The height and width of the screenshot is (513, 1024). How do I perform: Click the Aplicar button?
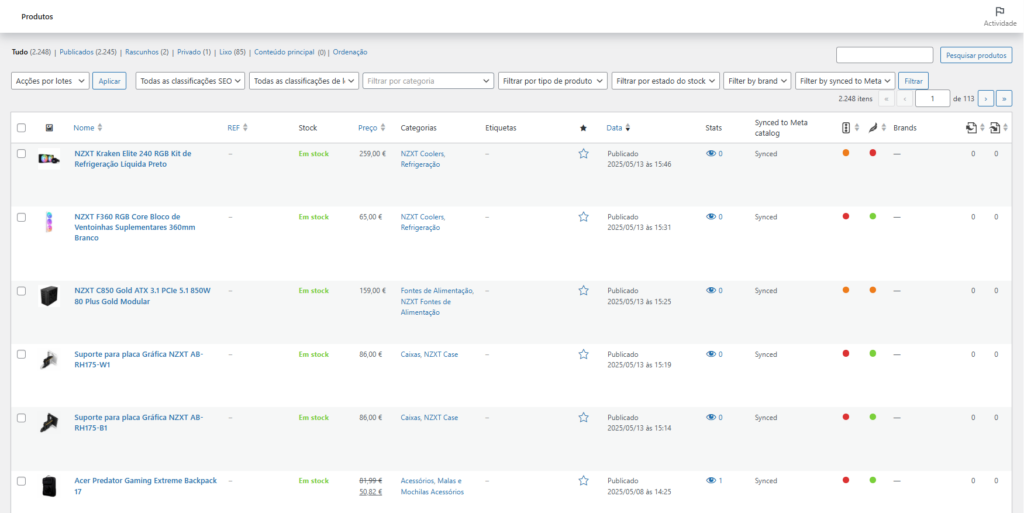[x=109, y=81]
